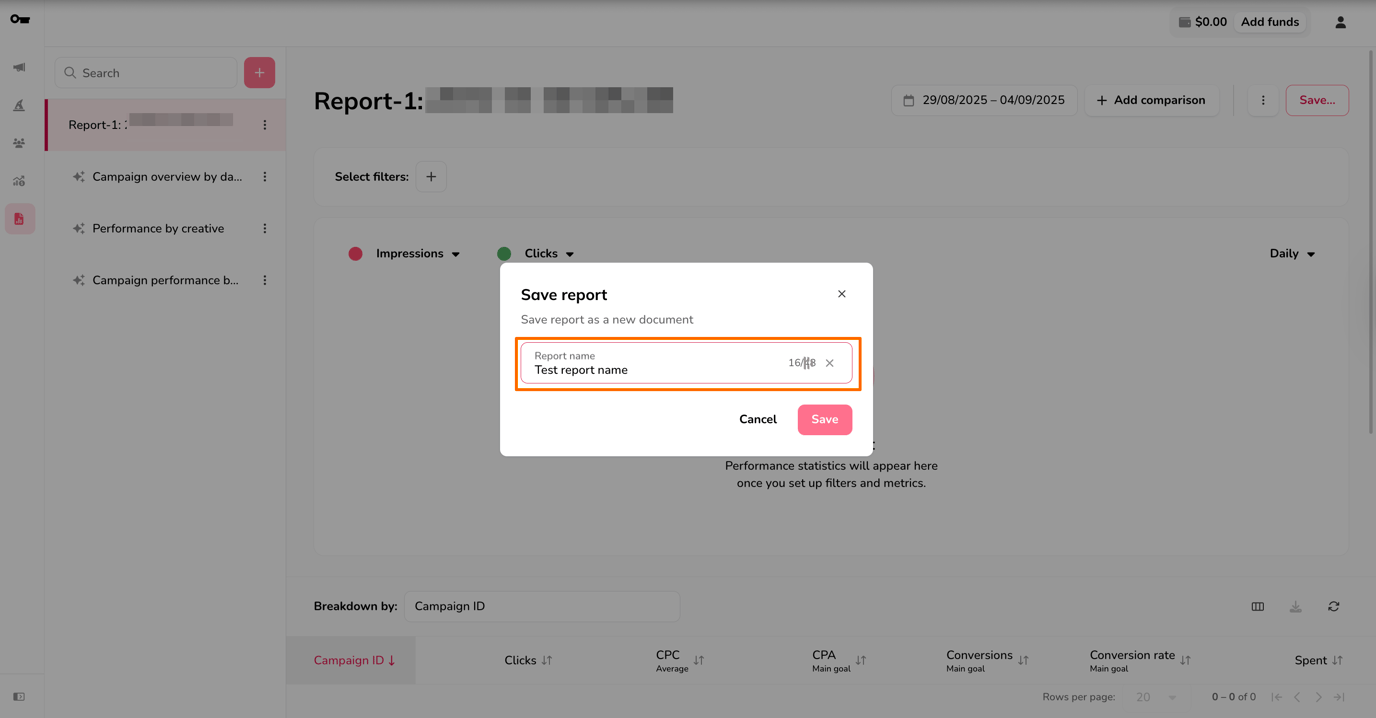Open the Campaigns section from the sidebar
Viewport: 1376px width, 718px height.
(x=20, y=67)
